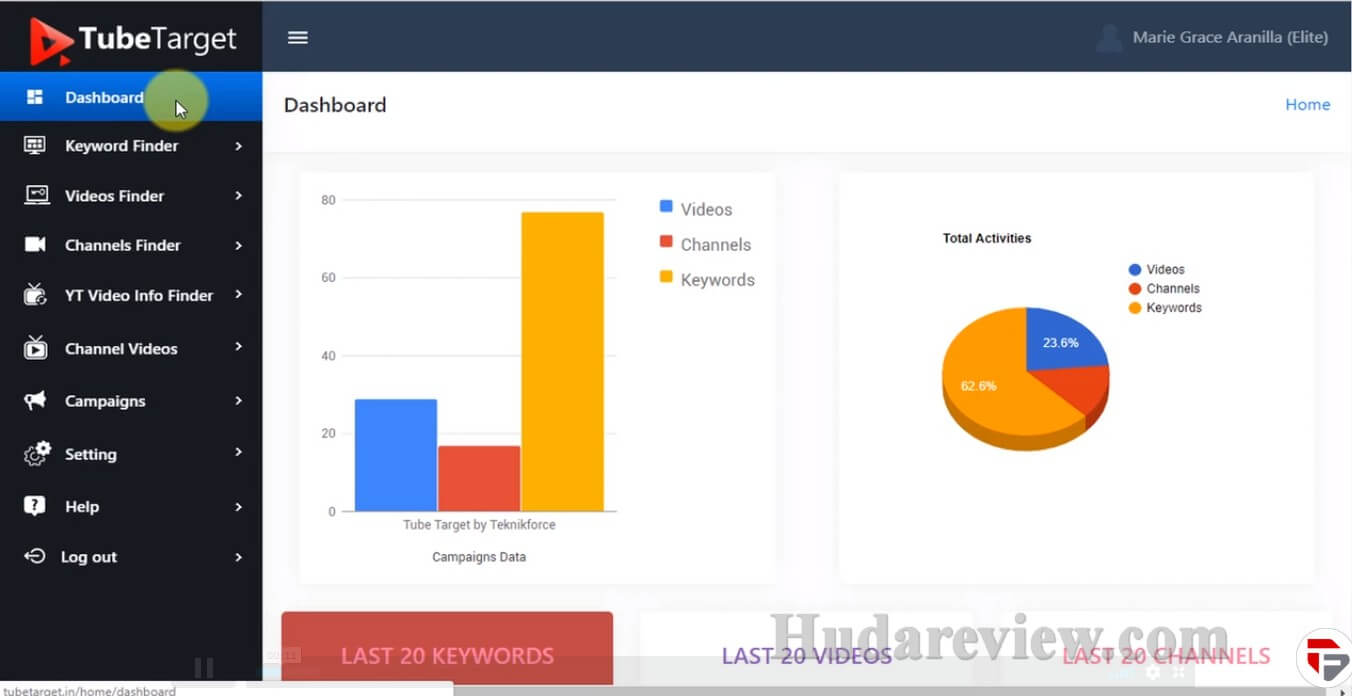This screenshot has height=696, width=1352.
Task: Click the Setting gears icon
Action: 37,454
